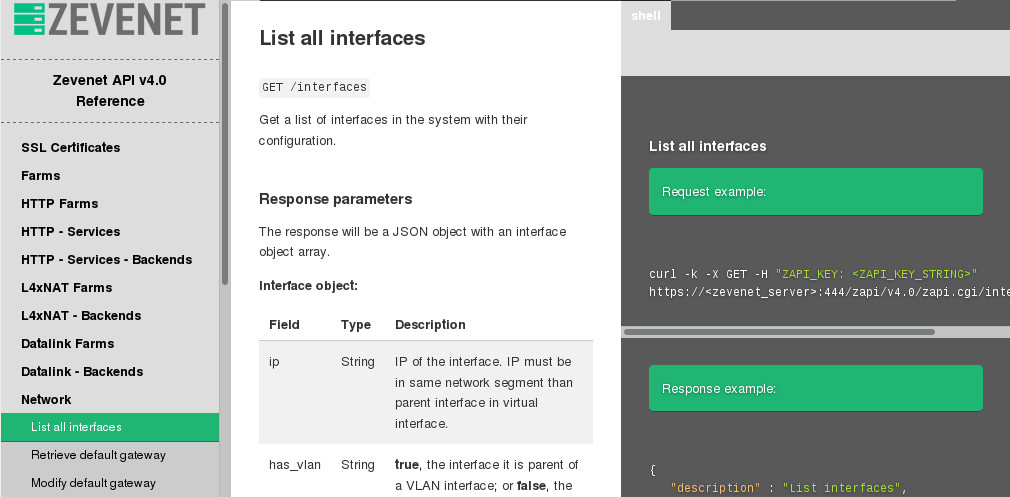Open L4xNAT - Backends section
The width and height of the screenshot is (1010, 497).
pyautogui.click(x=81, y=315)
